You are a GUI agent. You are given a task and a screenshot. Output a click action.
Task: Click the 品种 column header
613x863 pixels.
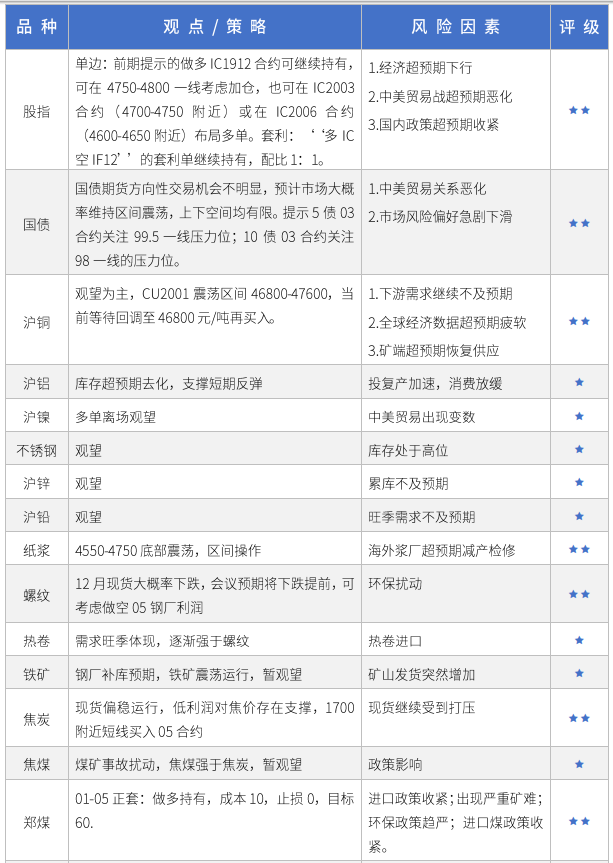(37, 27)
